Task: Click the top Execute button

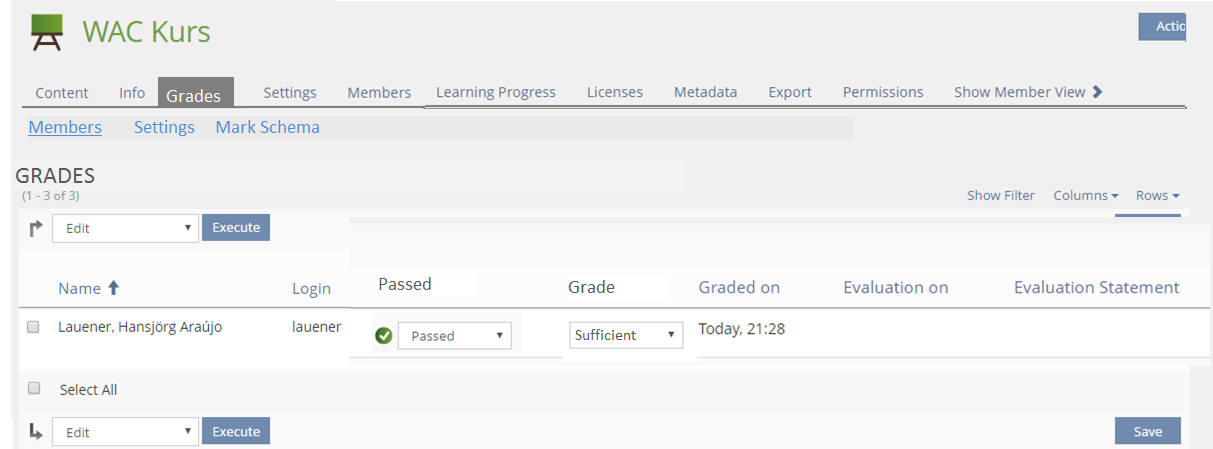Action: click(236, 228)
